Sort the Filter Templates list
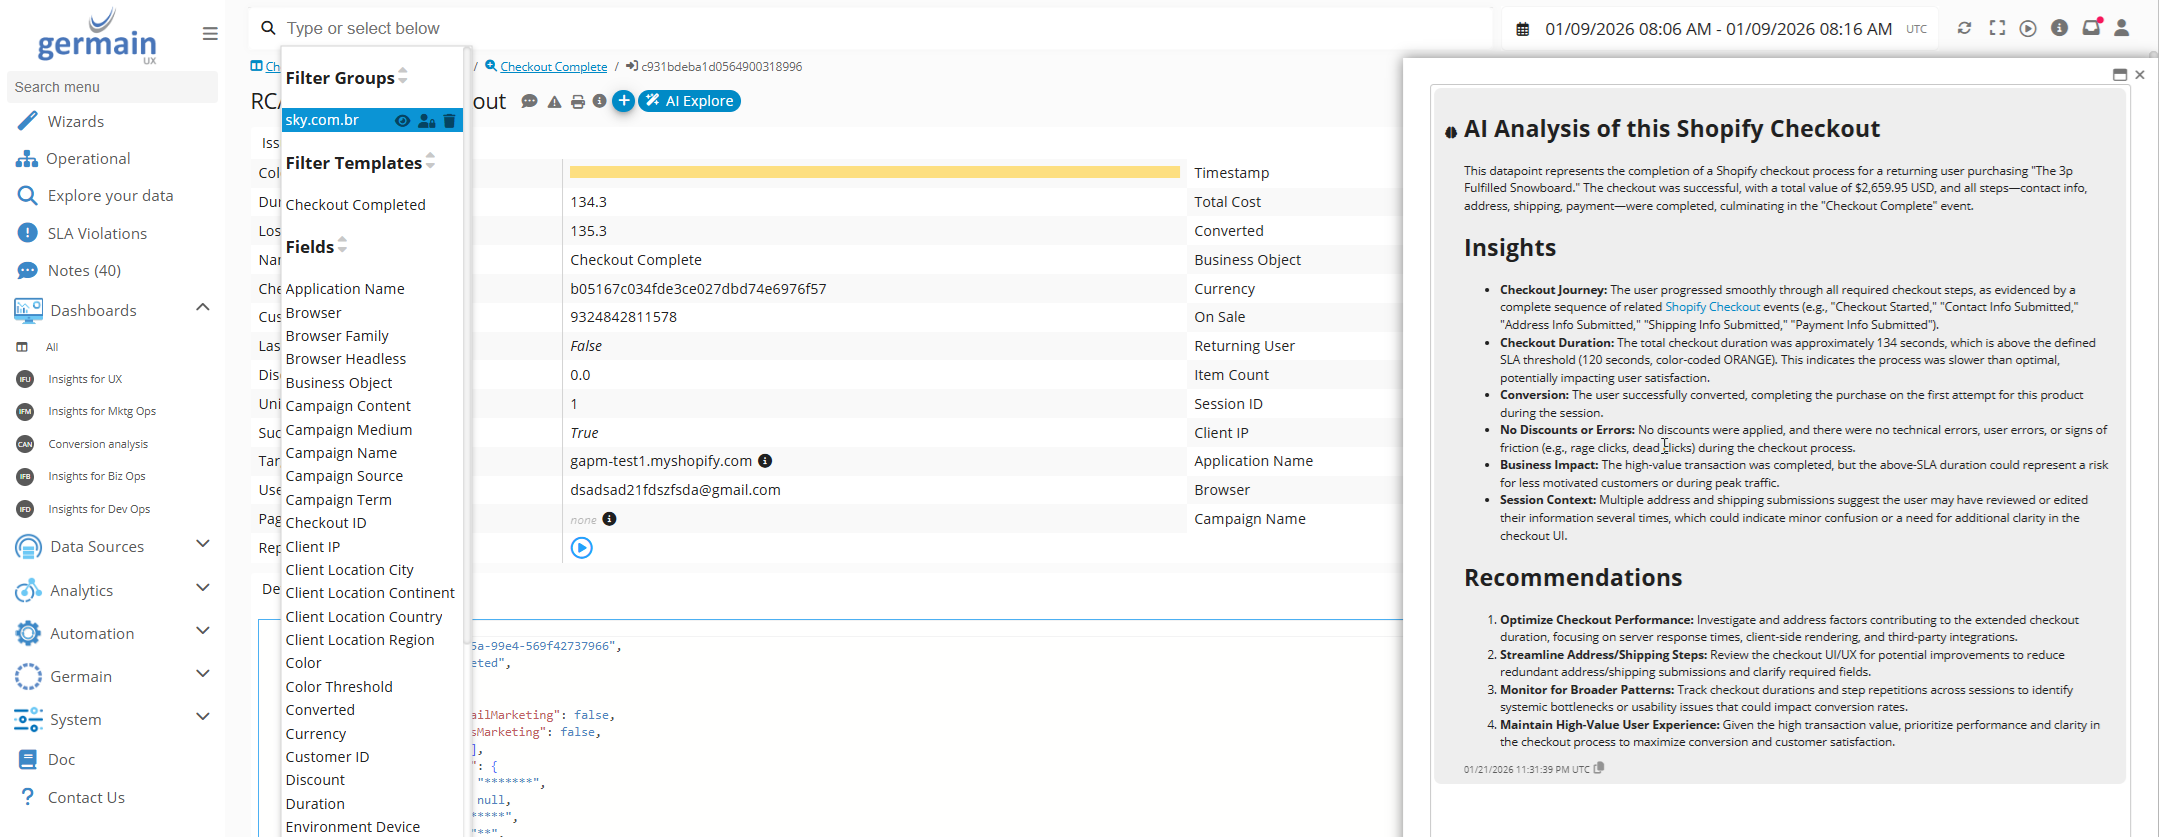Viewport: 2162px width, 837px height. [x=430, y=160]
